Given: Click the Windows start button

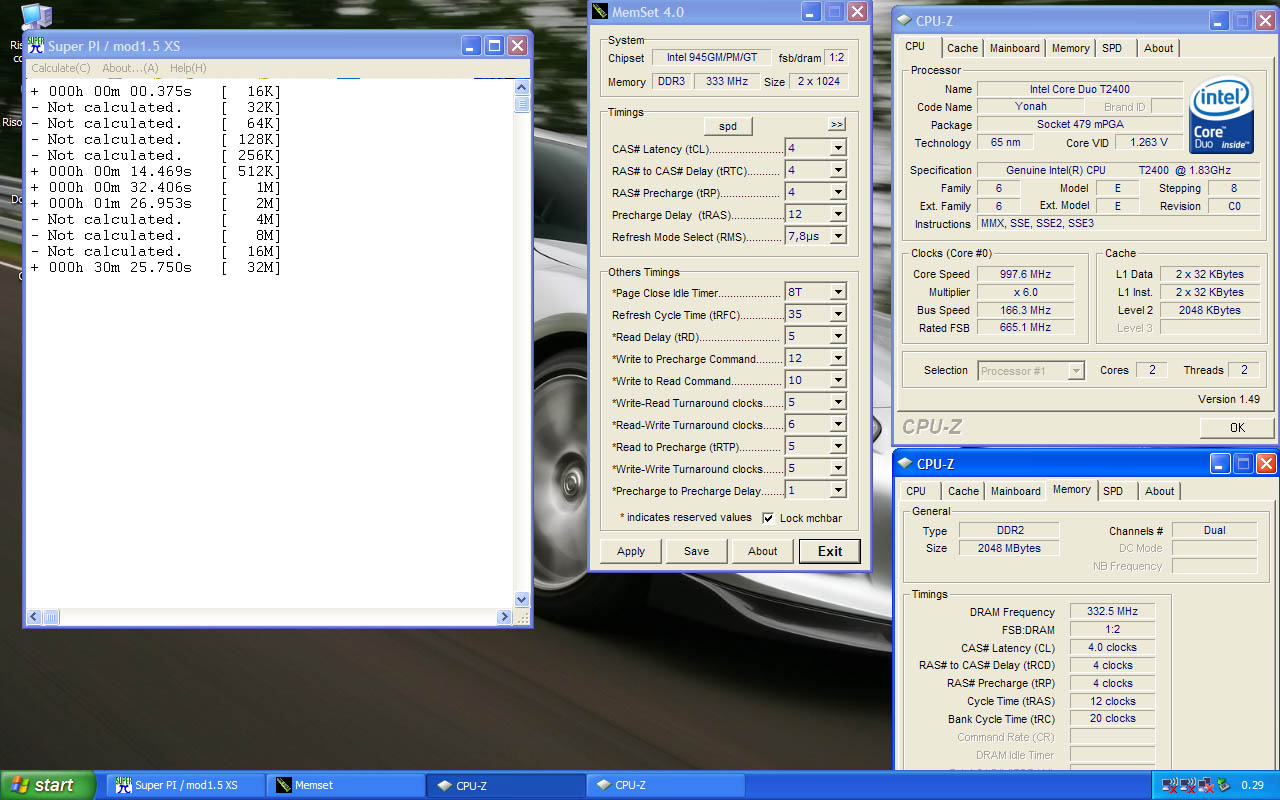Looking at the screenshot, I should pyautogui.click(x=48, y=785).
